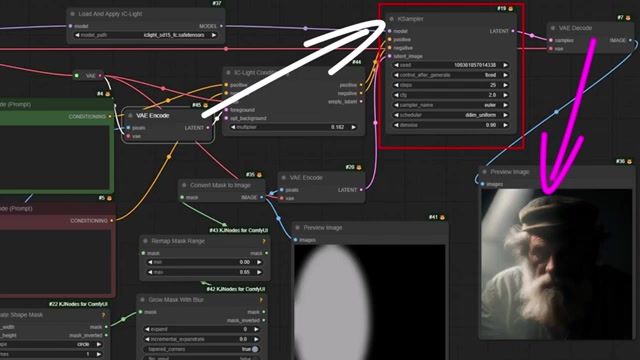Increase Remap Mask Range min value
Screen dimensions: 640x360
(x=259, y=262)
